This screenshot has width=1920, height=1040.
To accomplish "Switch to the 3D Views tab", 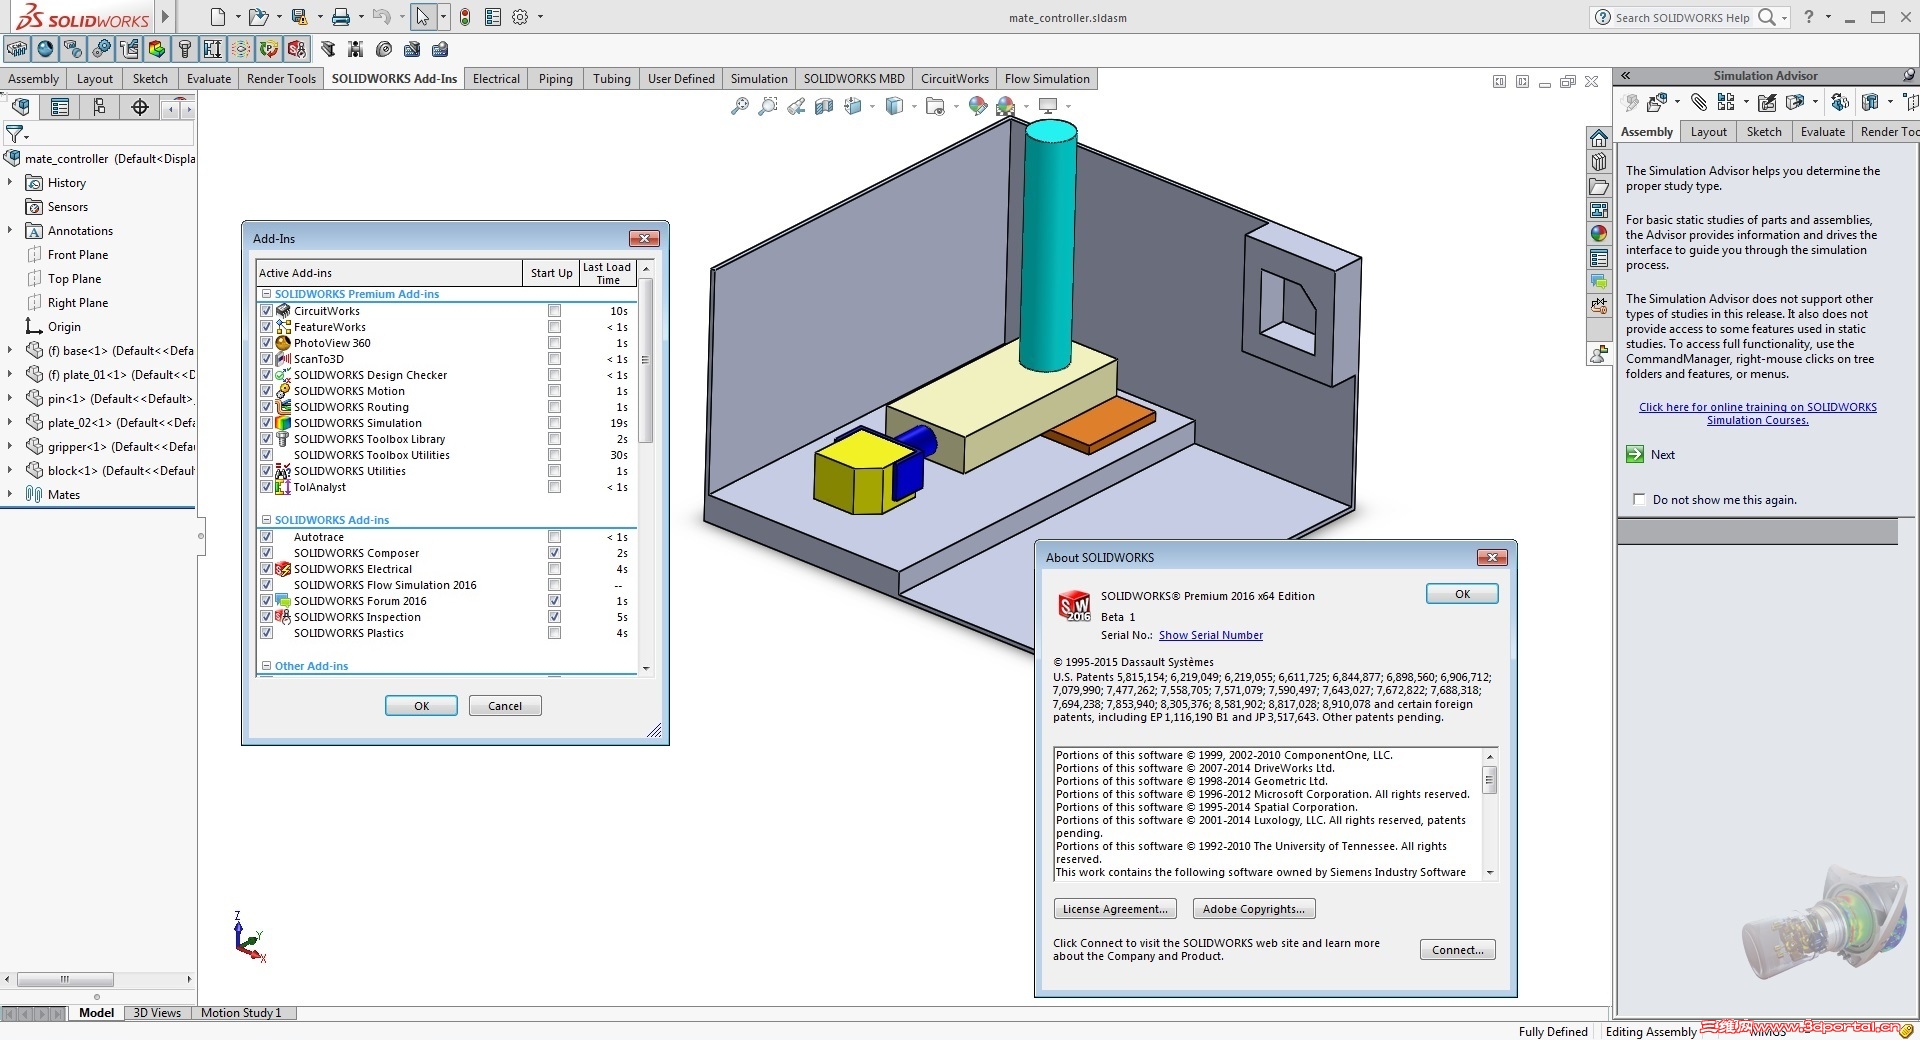I will pyautogui.click(x=157, y=1013).
